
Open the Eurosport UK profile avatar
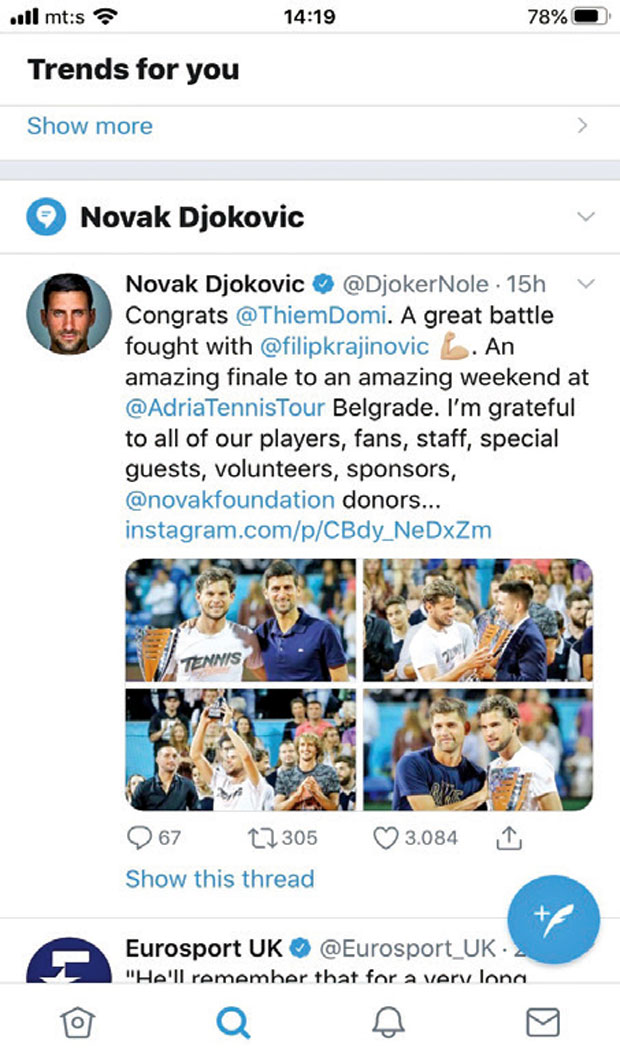(x=68, y=960)
